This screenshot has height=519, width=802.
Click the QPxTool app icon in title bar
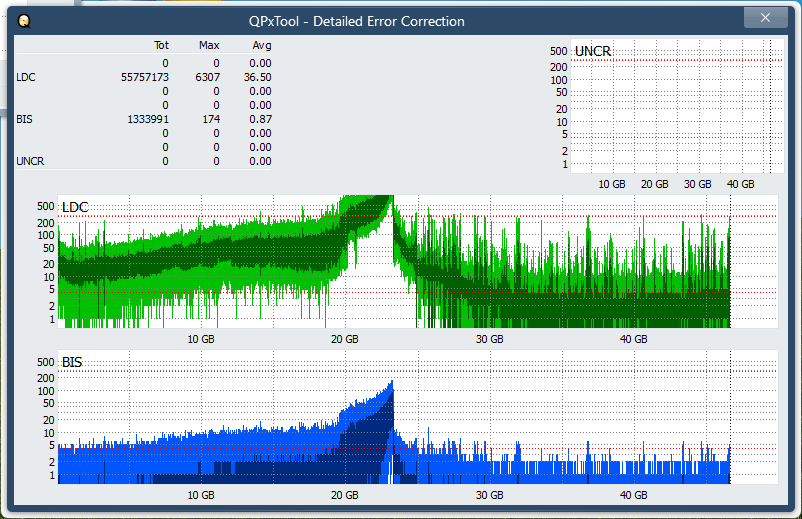[24, 21]
